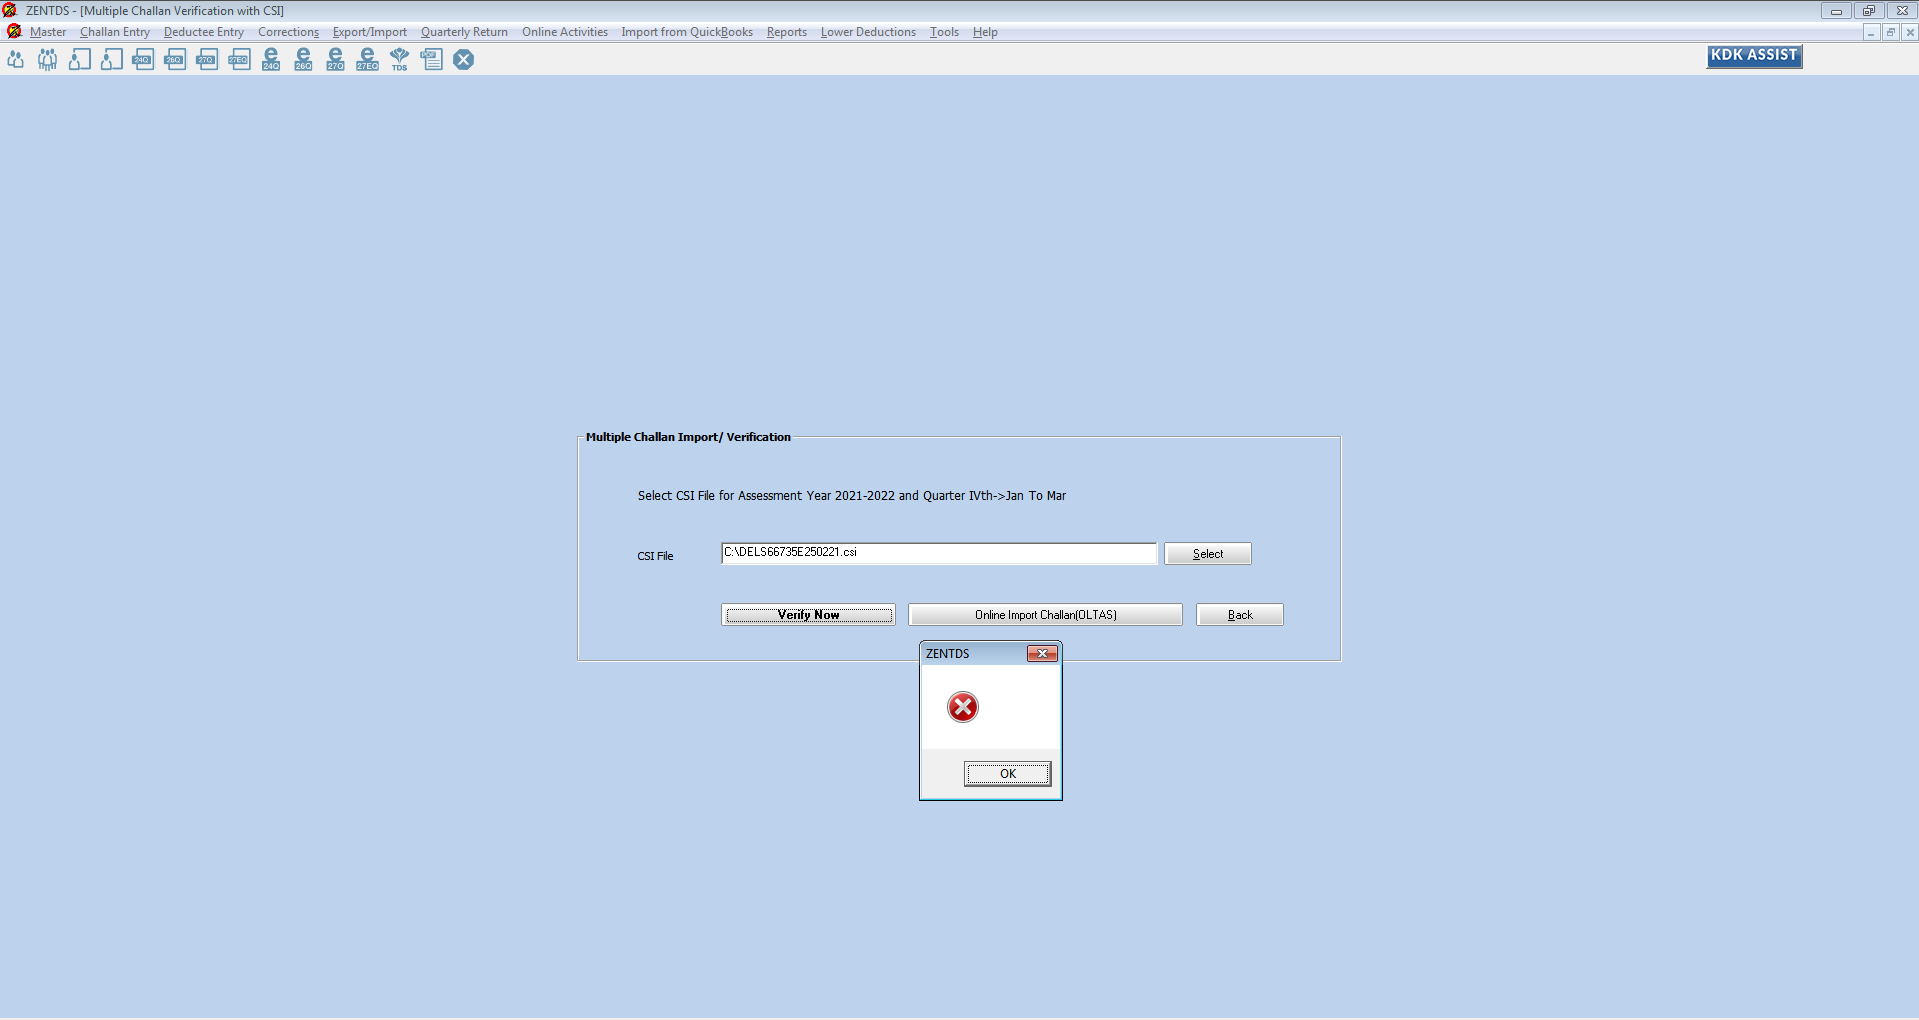Click the Back button
This screenshot has height=1020, width=1919.
[x=1240, y=615]
